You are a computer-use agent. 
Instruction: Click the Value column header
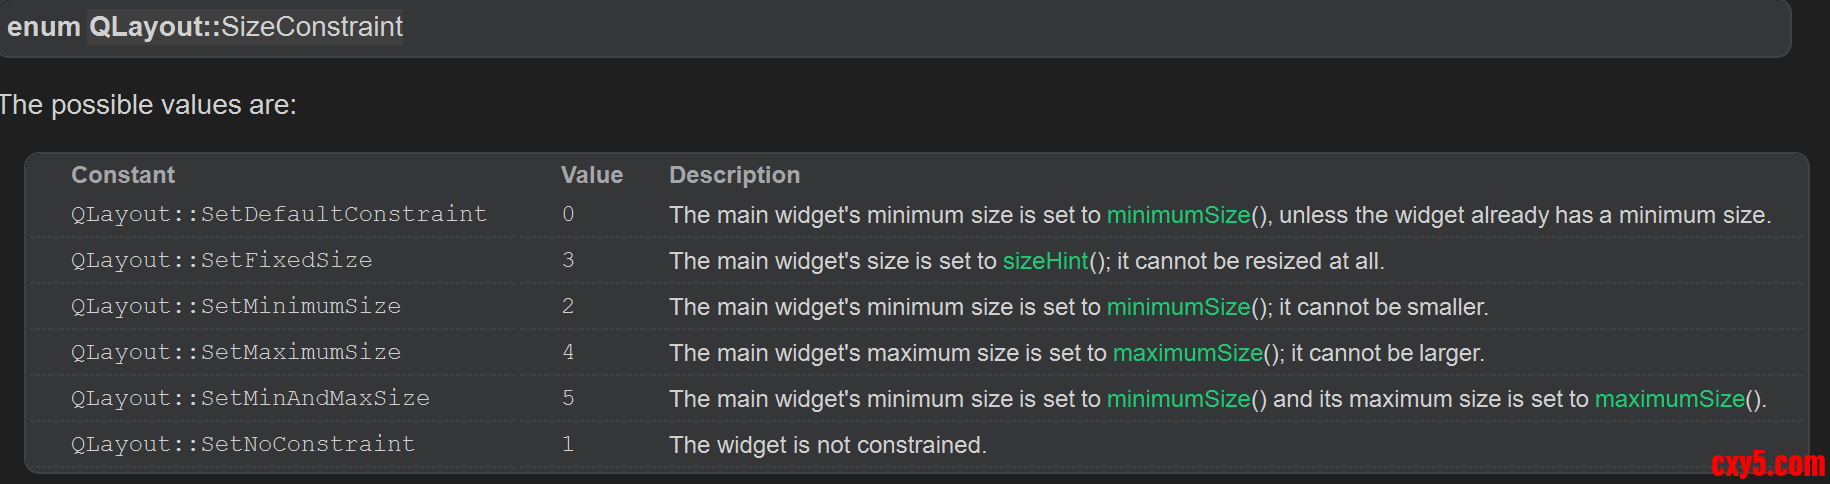pos(591,175)
